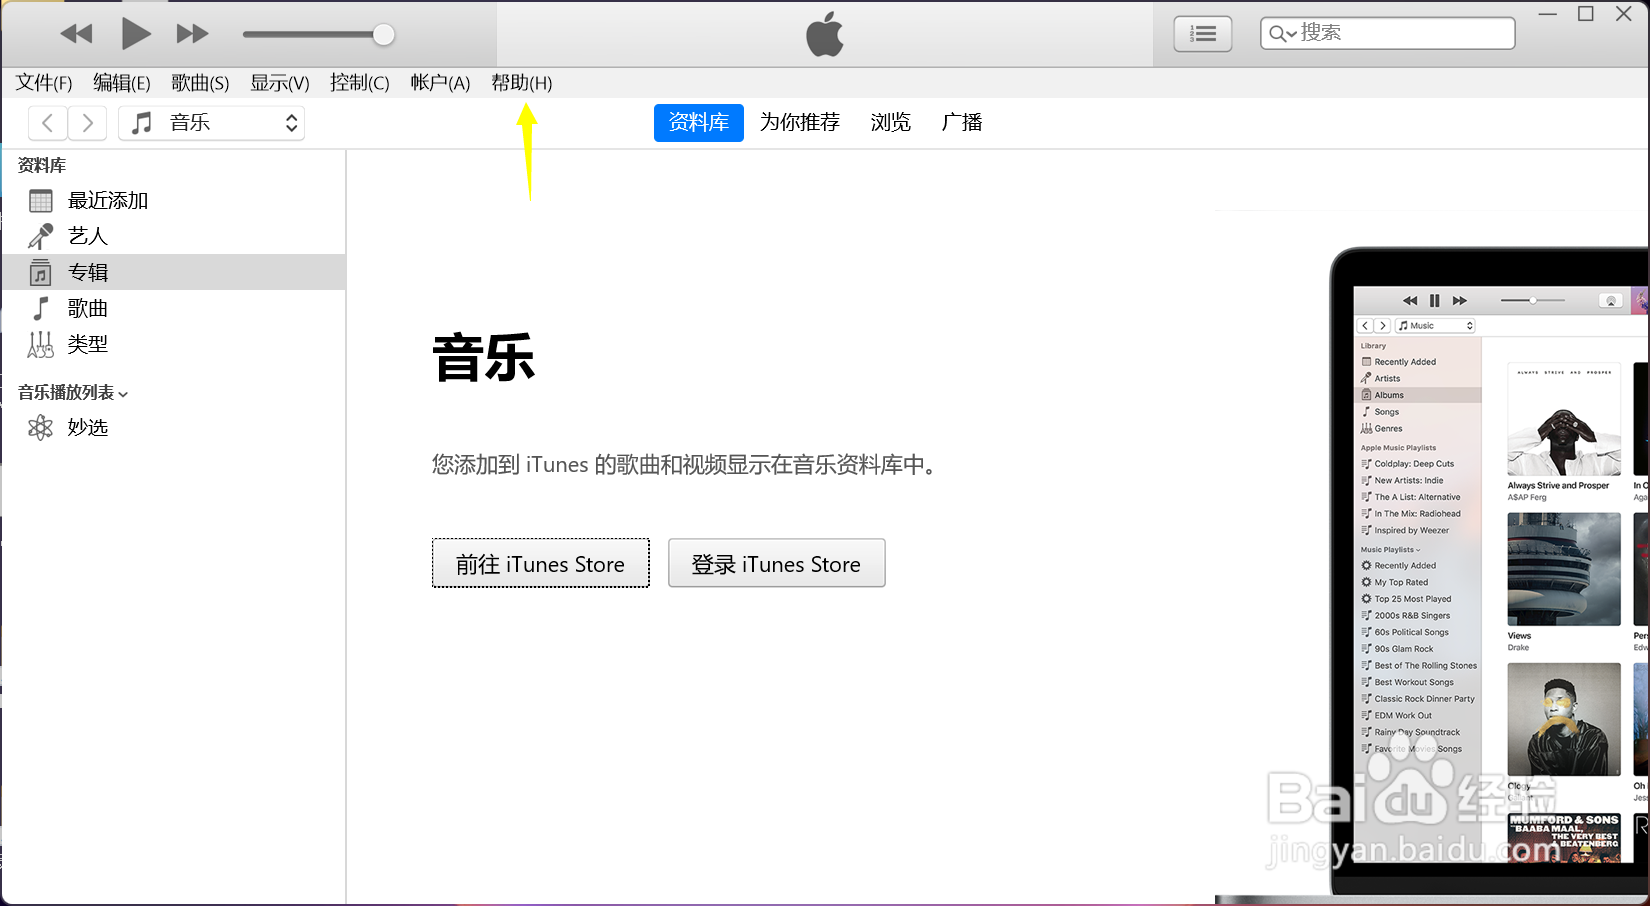Maximize the iTunes window
This screenshot has width=1650, height=906.
coord(1586,14)
